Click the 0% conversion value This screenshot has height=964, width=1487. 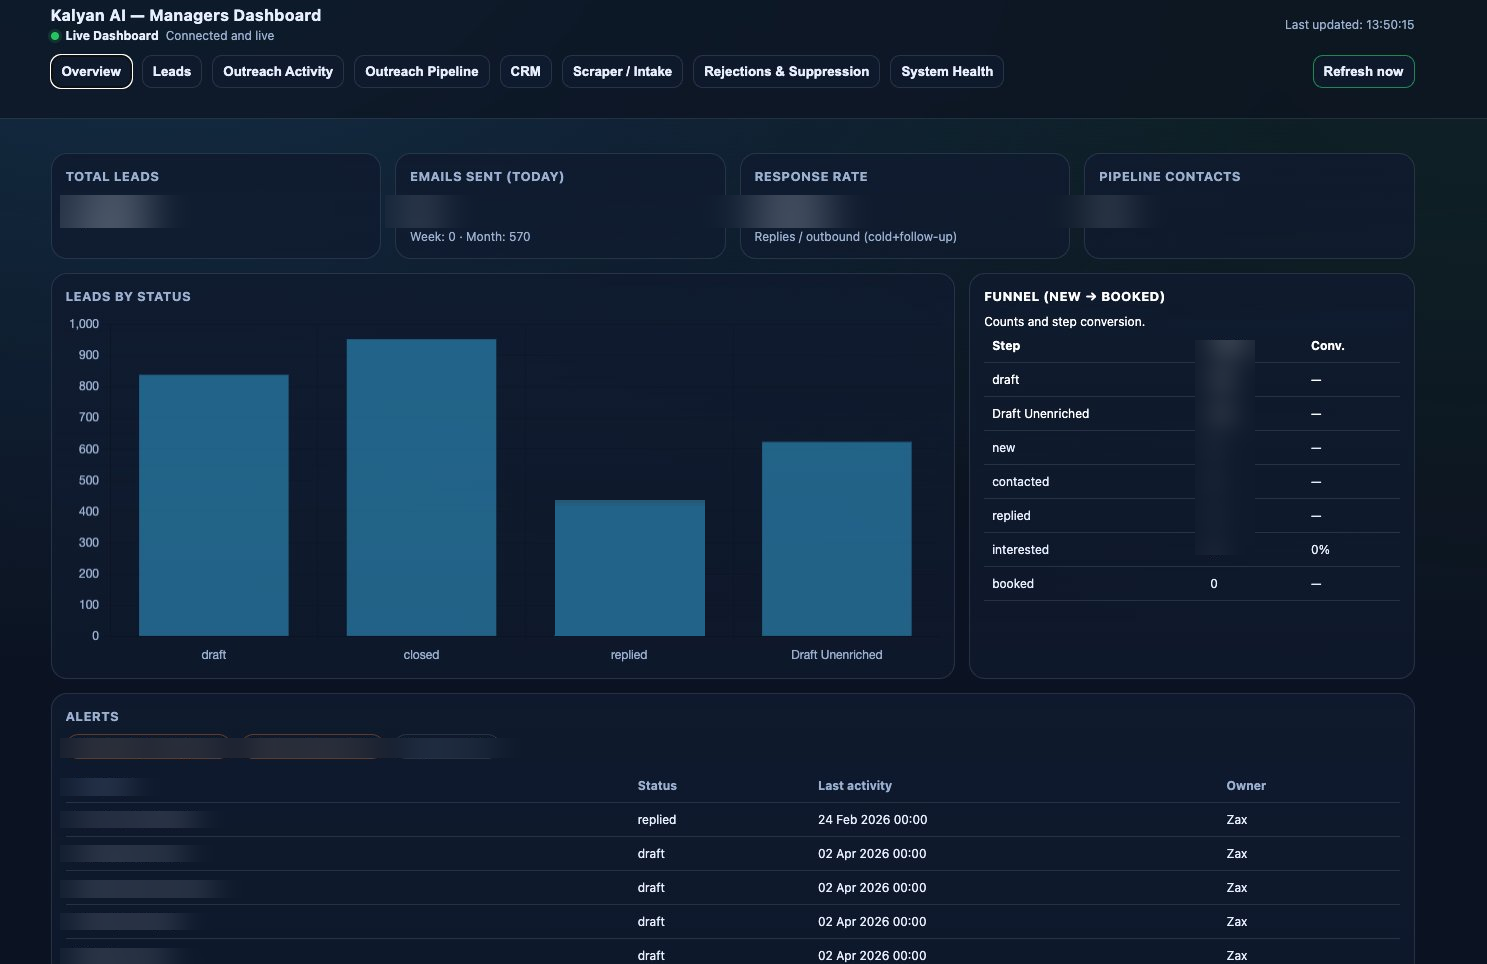point(1320,550)
